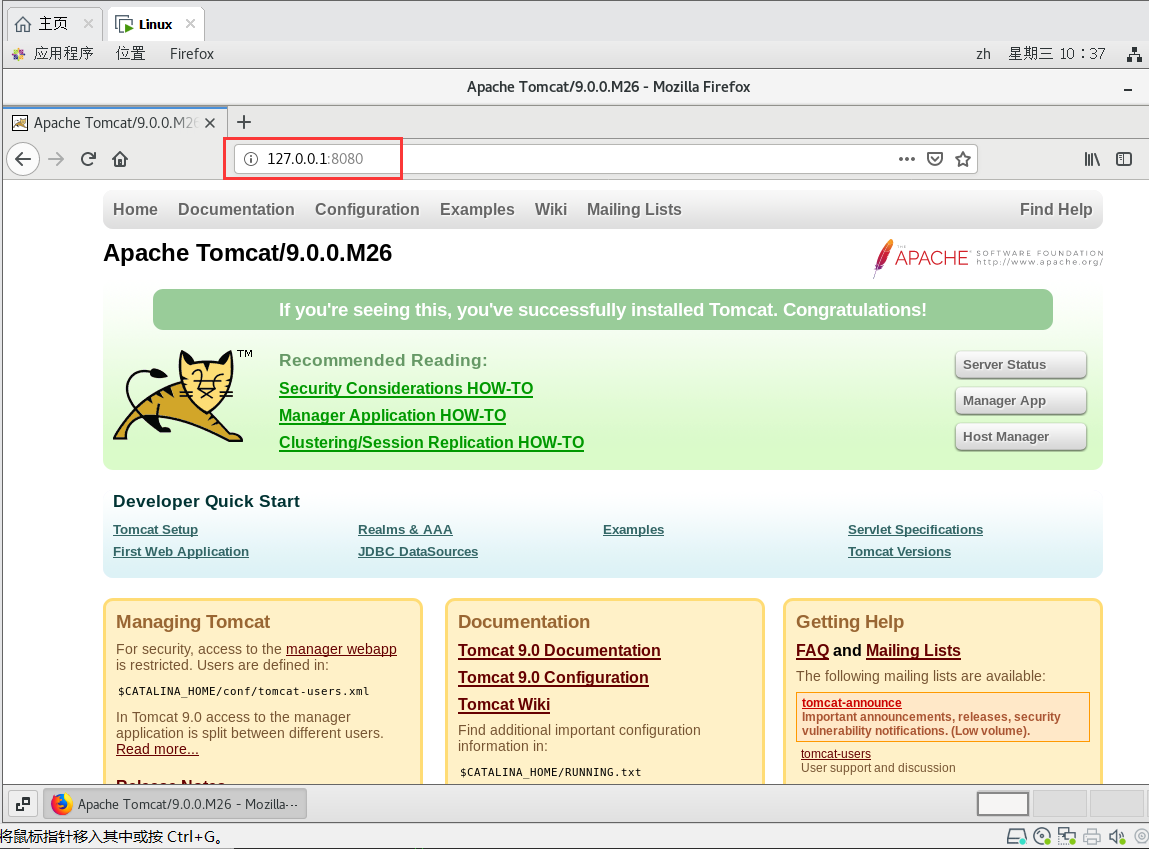Open Examples in Tomcat navigation bar

pos(477,210)
